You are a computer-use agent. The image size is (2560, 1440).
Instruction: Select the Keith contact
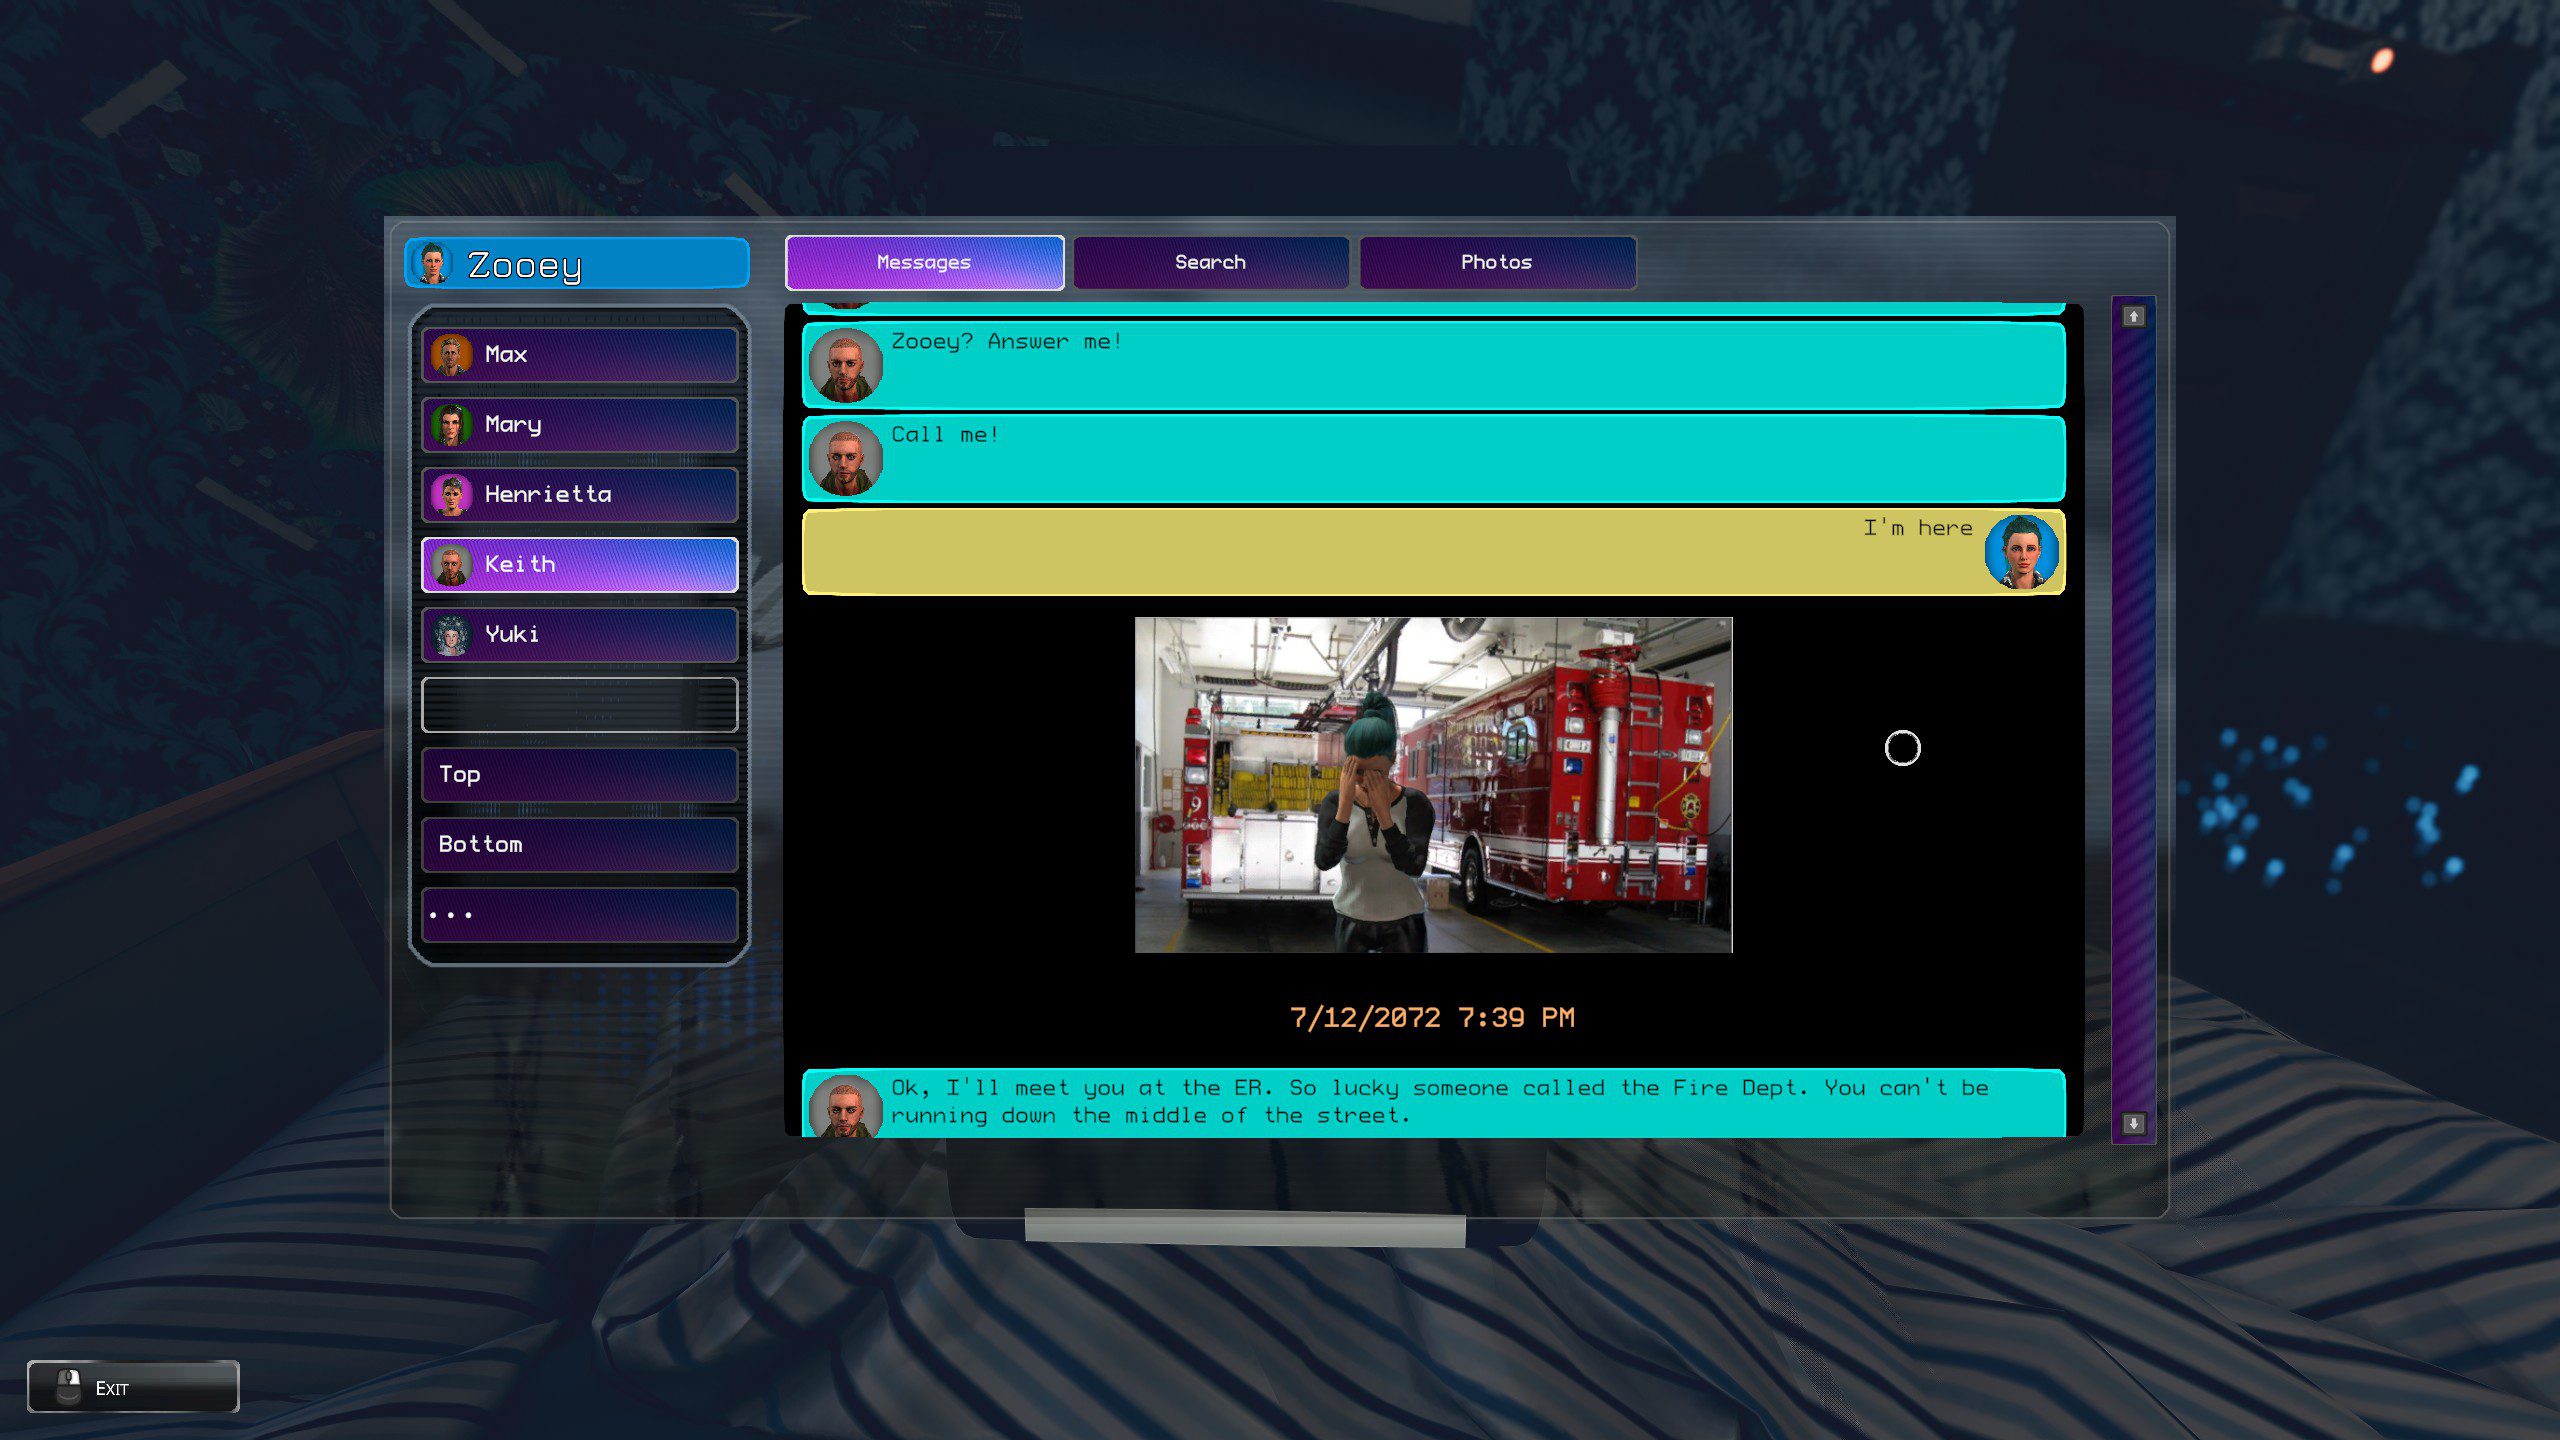[579, 565]
